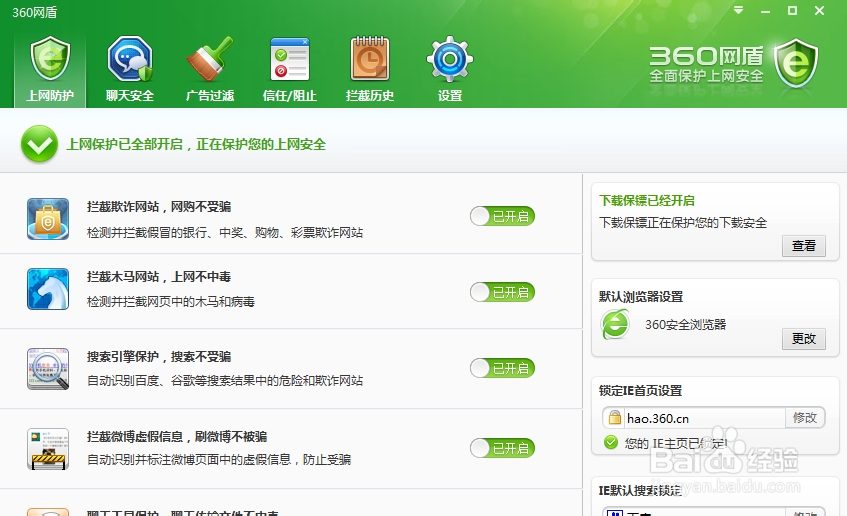Switch to the 聊天安全 tab
Image resolution: width=847 pixels, height=516 pixels.
(130, 70)
